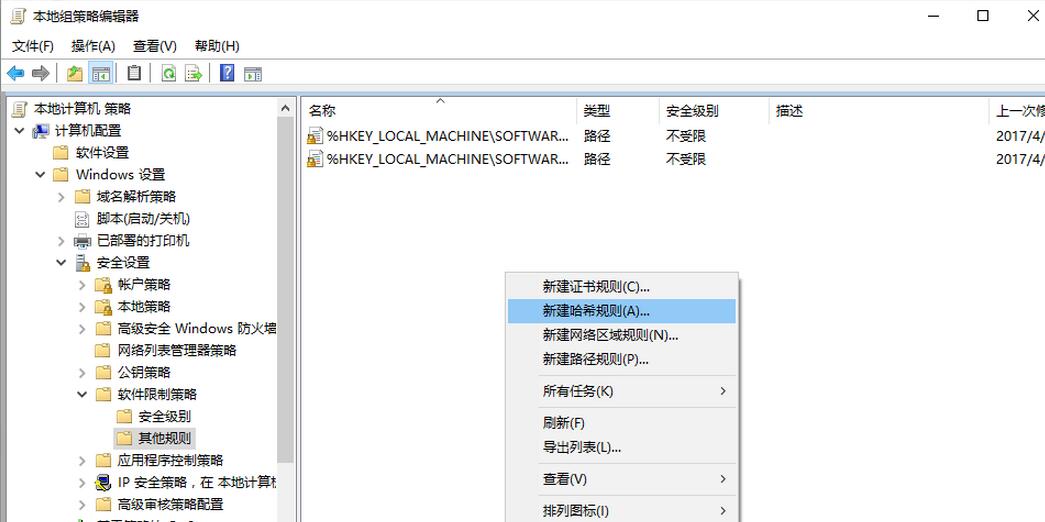The width and height of the screenshot is (1045, 522).
Task: Click the lock icon next to 安全设置
Action: (83, 263)
